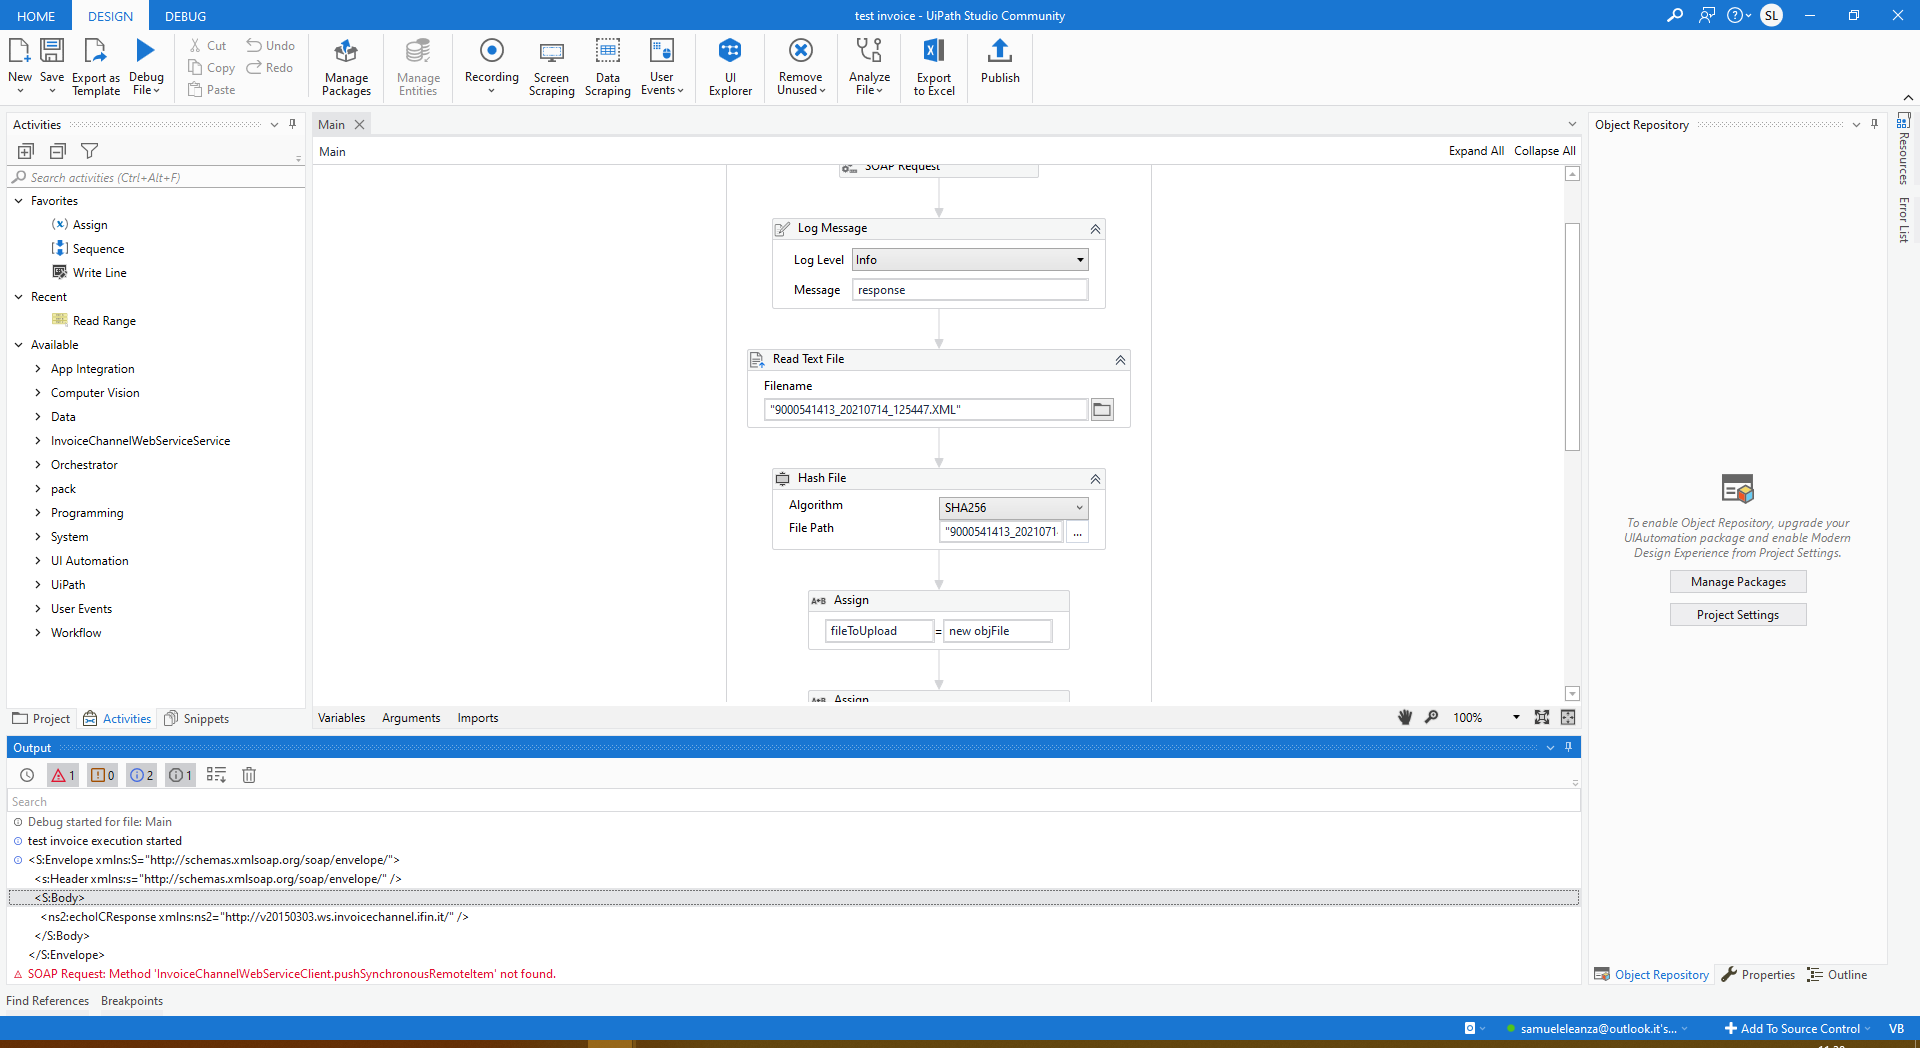Start the Screen Scraping tool
The width and height of the screenshot is (1928, 1048).
click(551, 66)
